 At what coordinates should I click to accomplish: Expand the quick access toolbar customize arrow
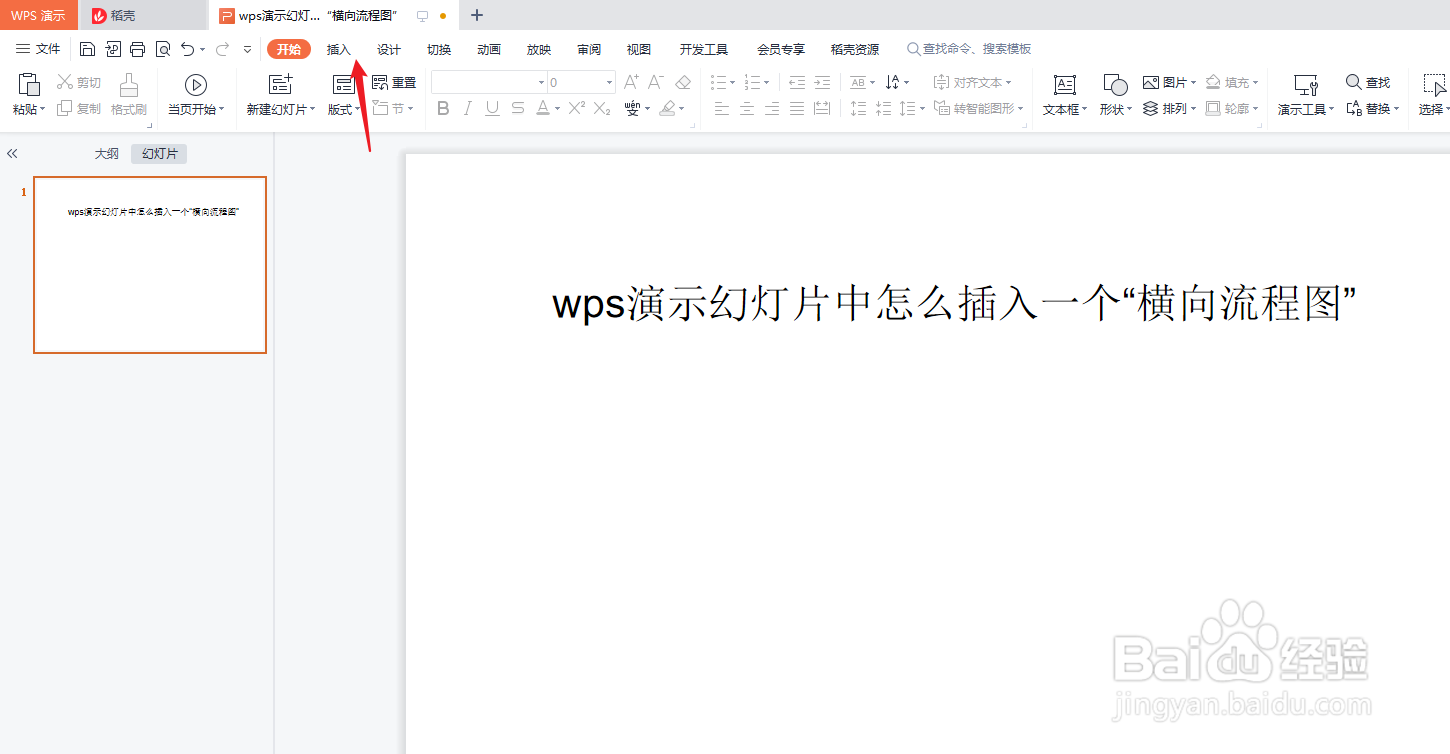248,49
